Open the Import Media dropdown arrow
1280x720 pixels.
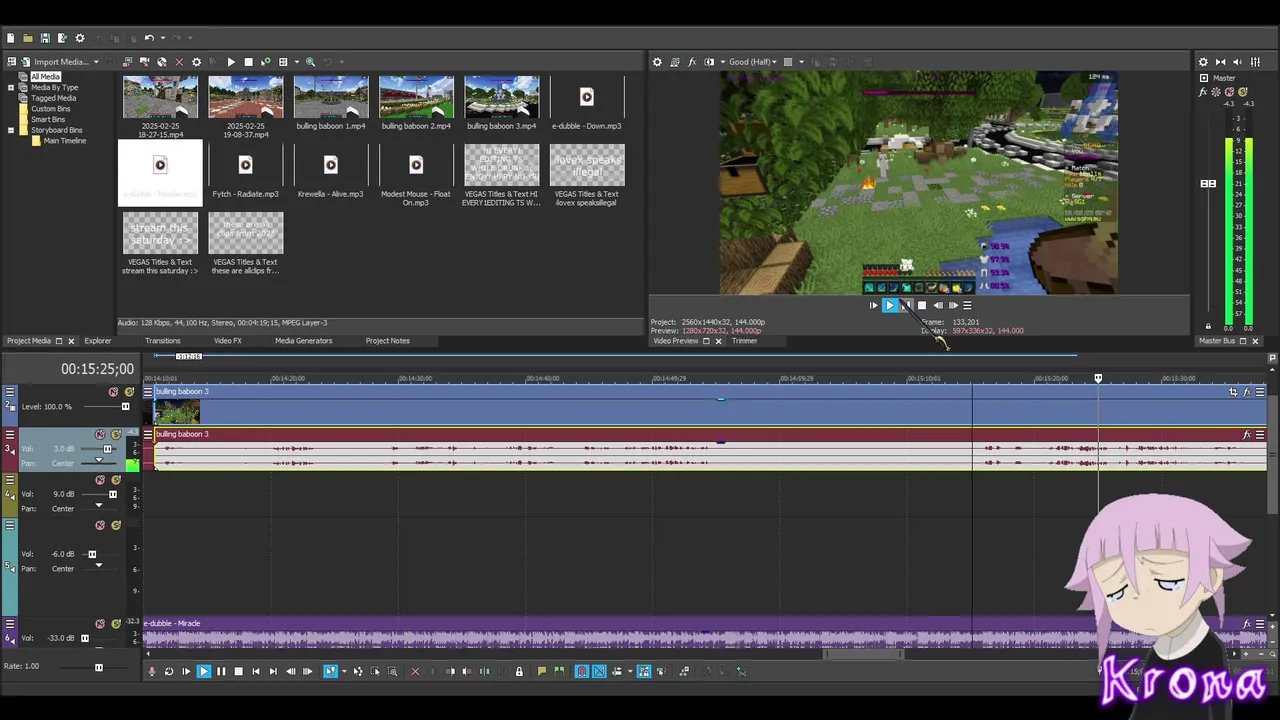(x=96, y=62)
